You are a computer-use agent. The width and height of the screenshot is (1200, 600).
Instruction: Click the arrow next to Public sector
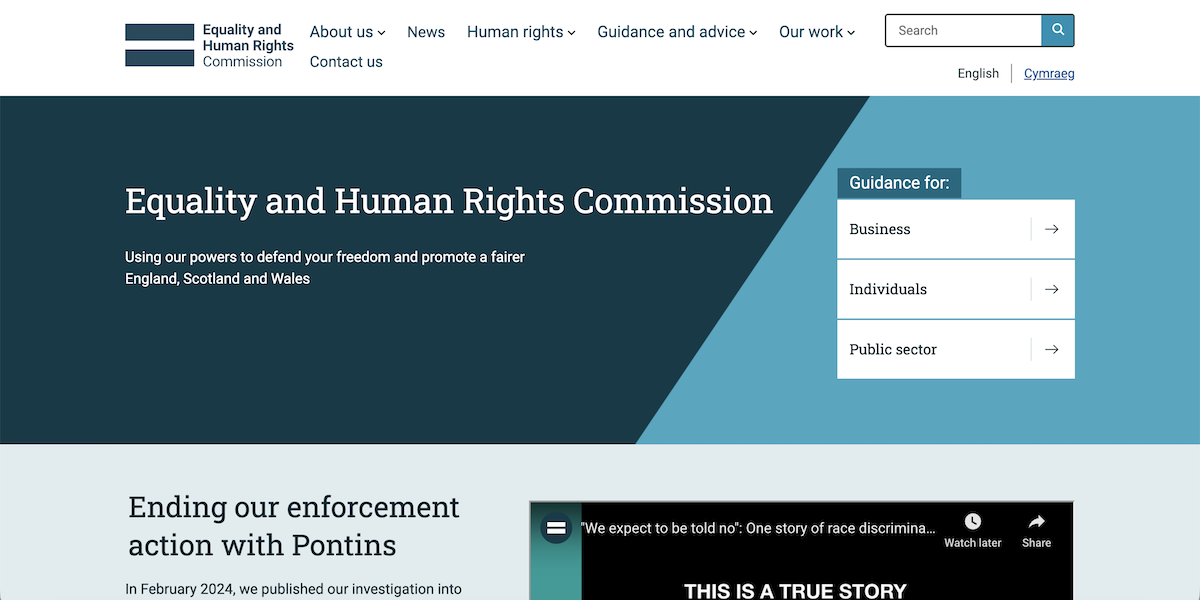click(1051, 349)
